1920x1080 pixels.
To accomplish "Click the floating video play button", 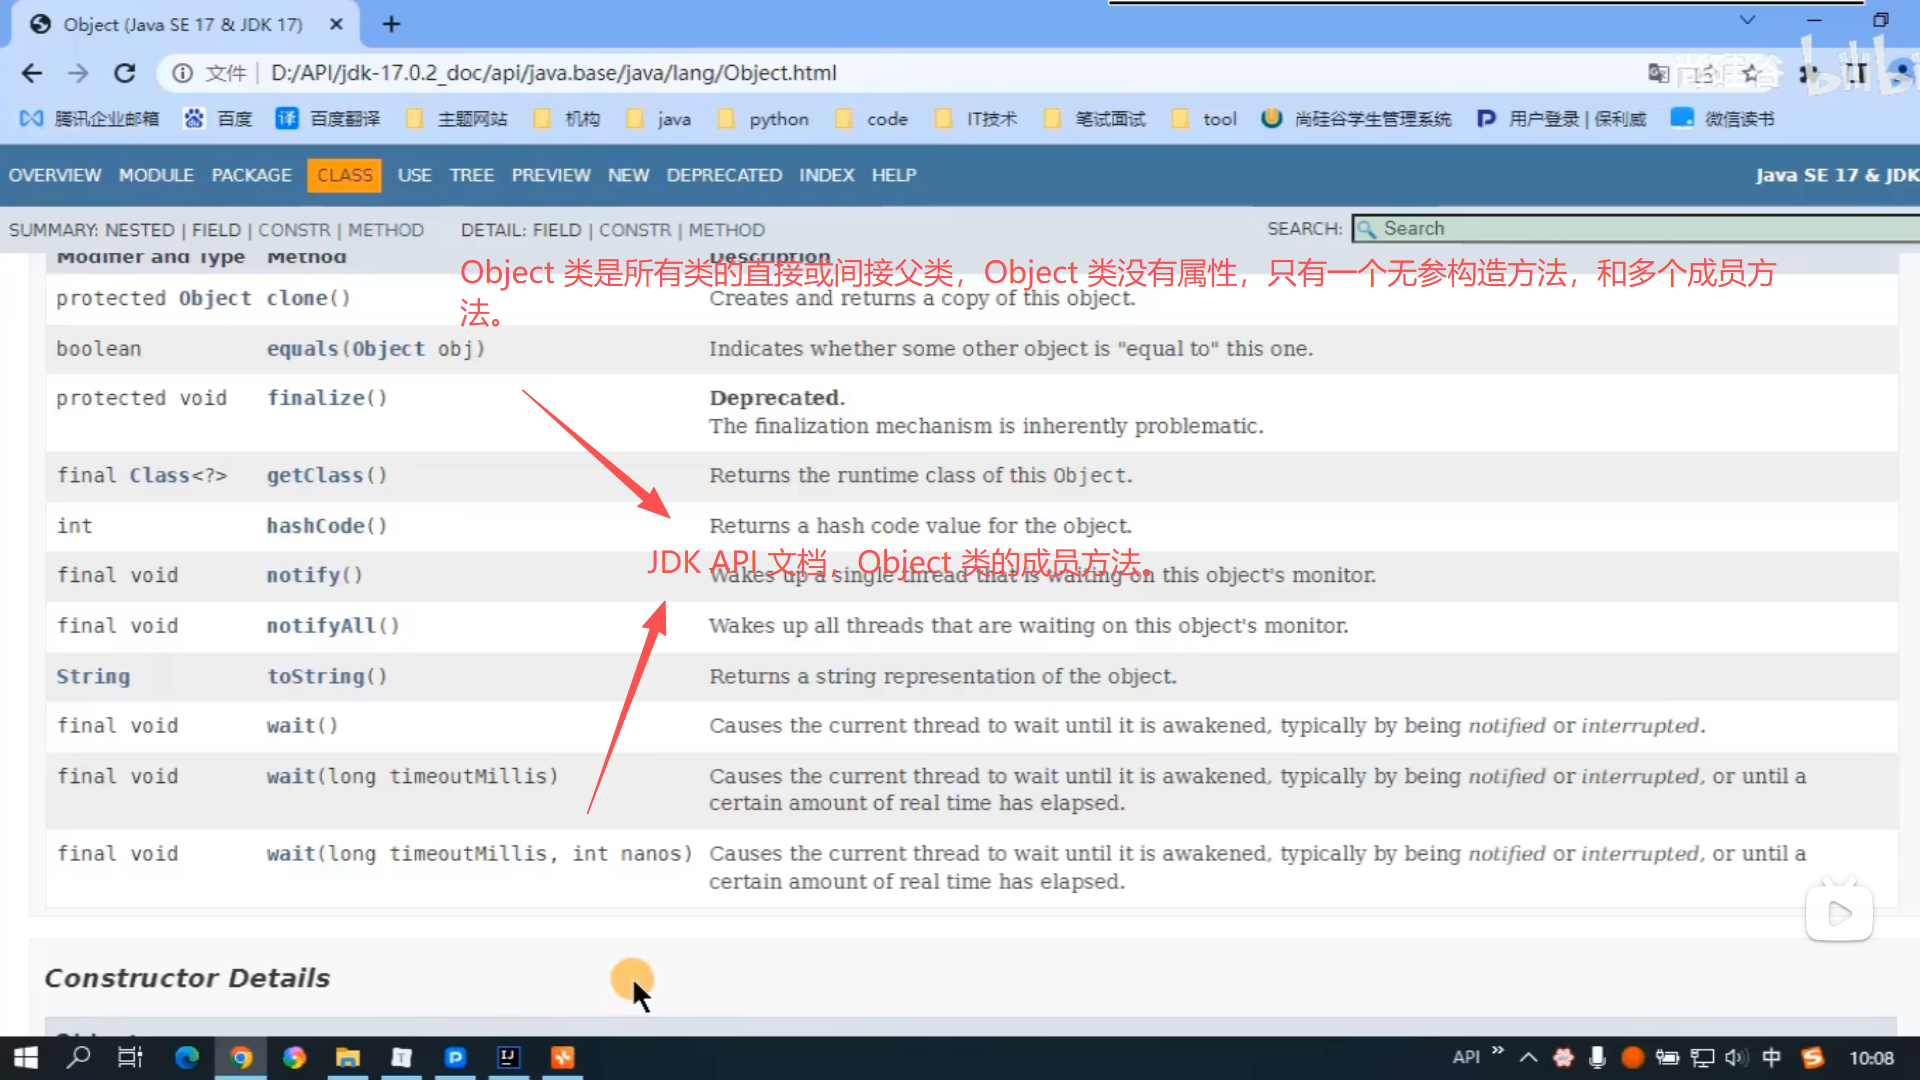I will [1838, 912].
